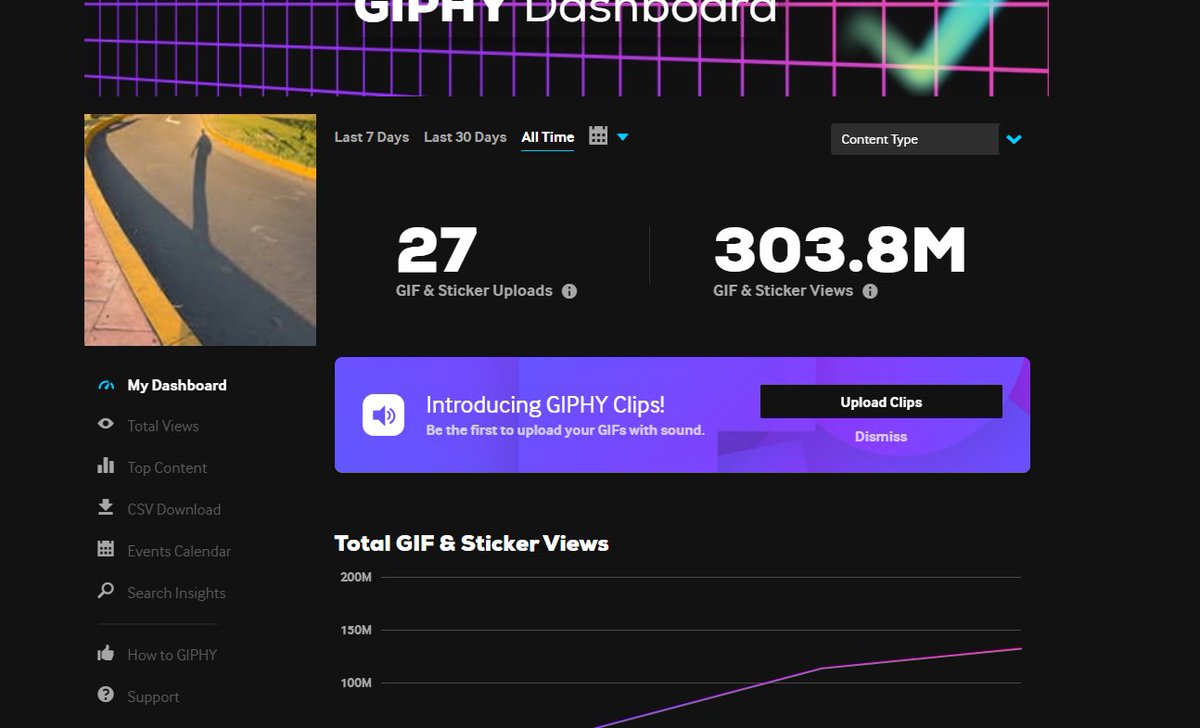Open Search Insights page
The width and height of the screenshot is (1200, 728).
176,593
